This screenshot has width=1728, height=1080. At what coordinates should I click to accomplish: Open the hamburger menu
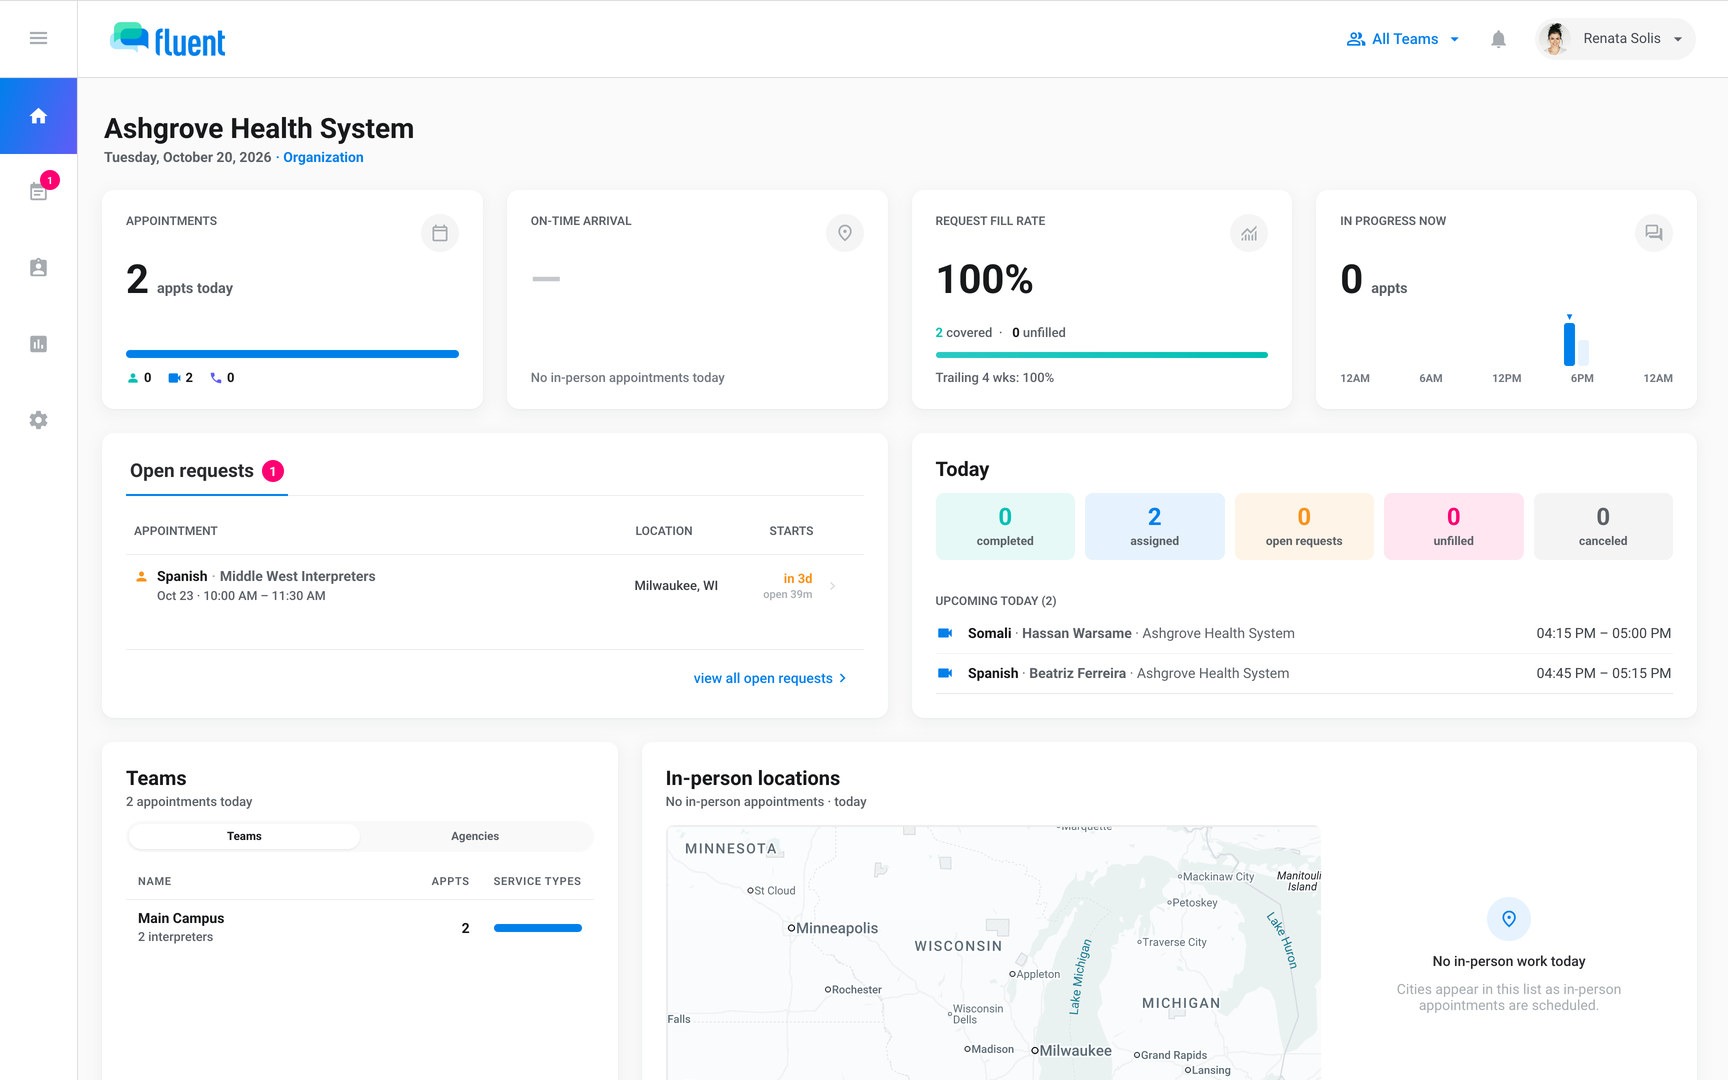click(x=38, y=38)
